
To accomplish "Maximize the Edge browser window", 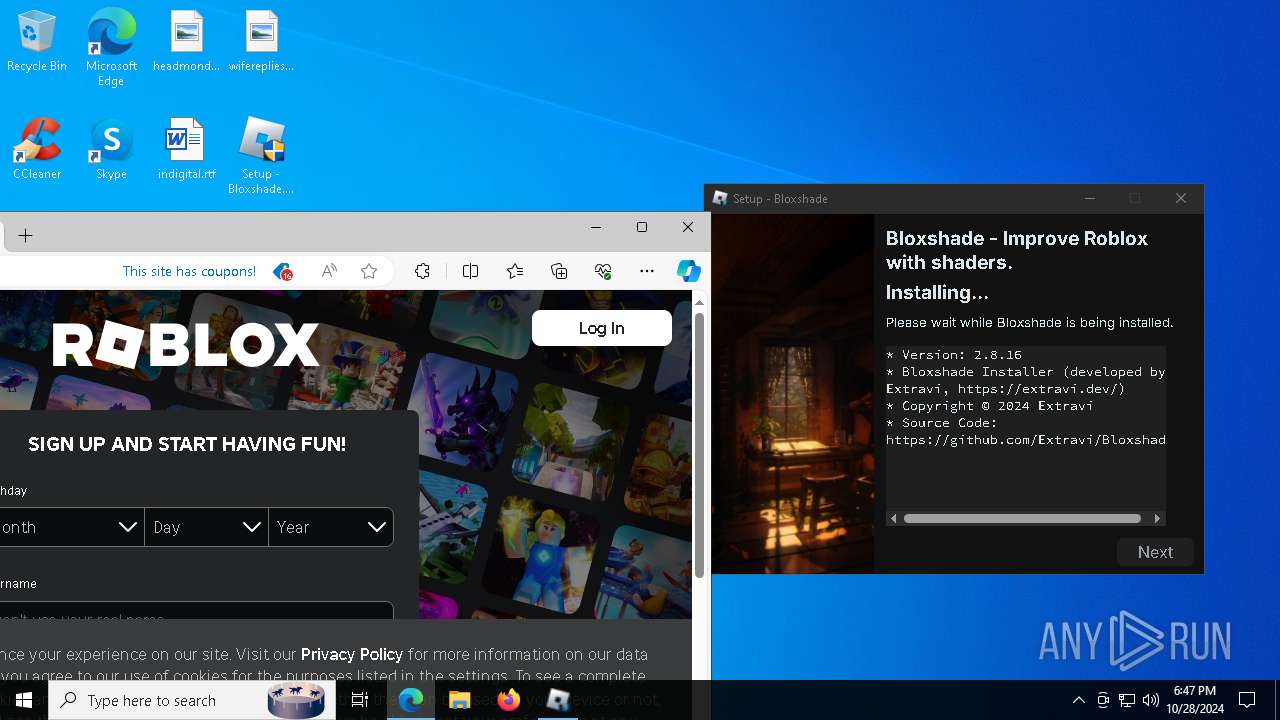I will coord(642,227).
